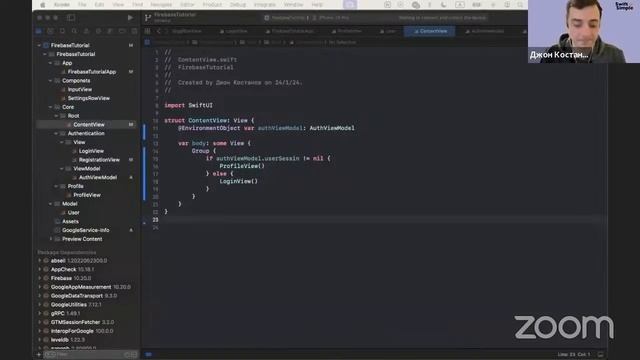Collapse the FirebaseTutorial project root
The width and height of the screenshot is (640, 360).
pos(40,45)
